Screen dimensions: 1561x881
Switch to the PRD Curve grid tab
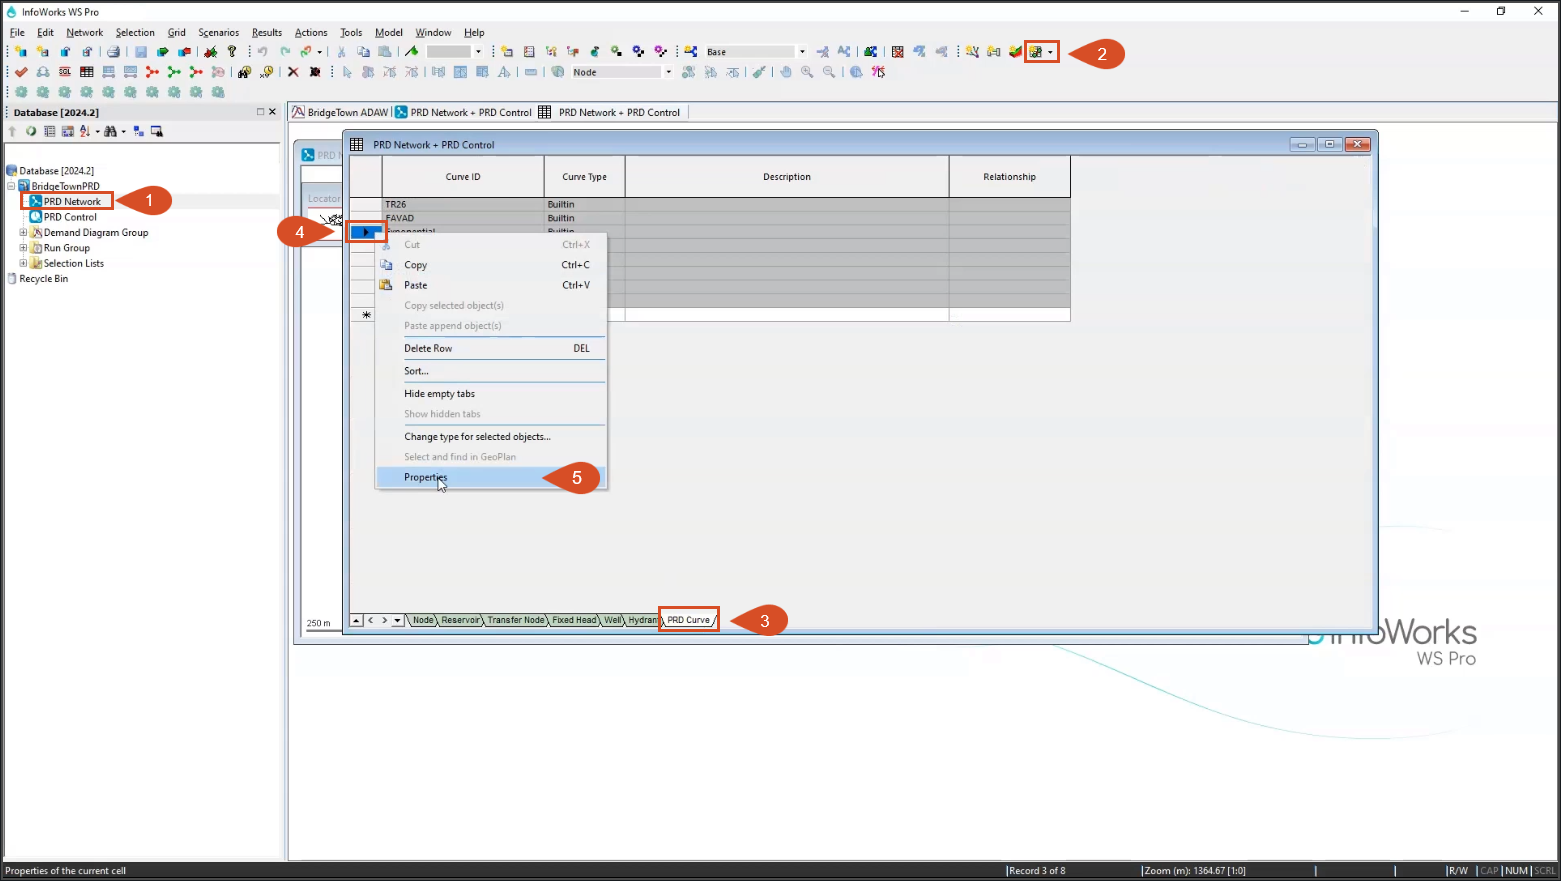tap(689, 620)
